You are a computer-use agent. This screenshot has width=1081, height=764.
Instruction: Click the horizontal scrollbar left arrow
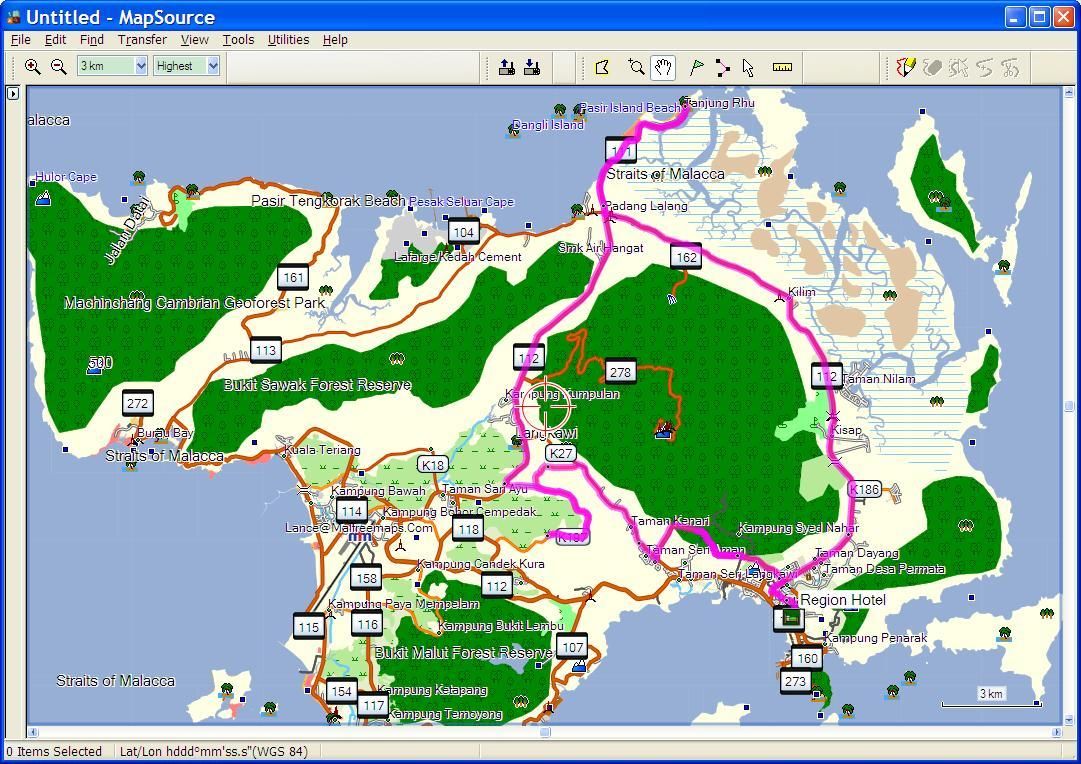pos(32,732)
